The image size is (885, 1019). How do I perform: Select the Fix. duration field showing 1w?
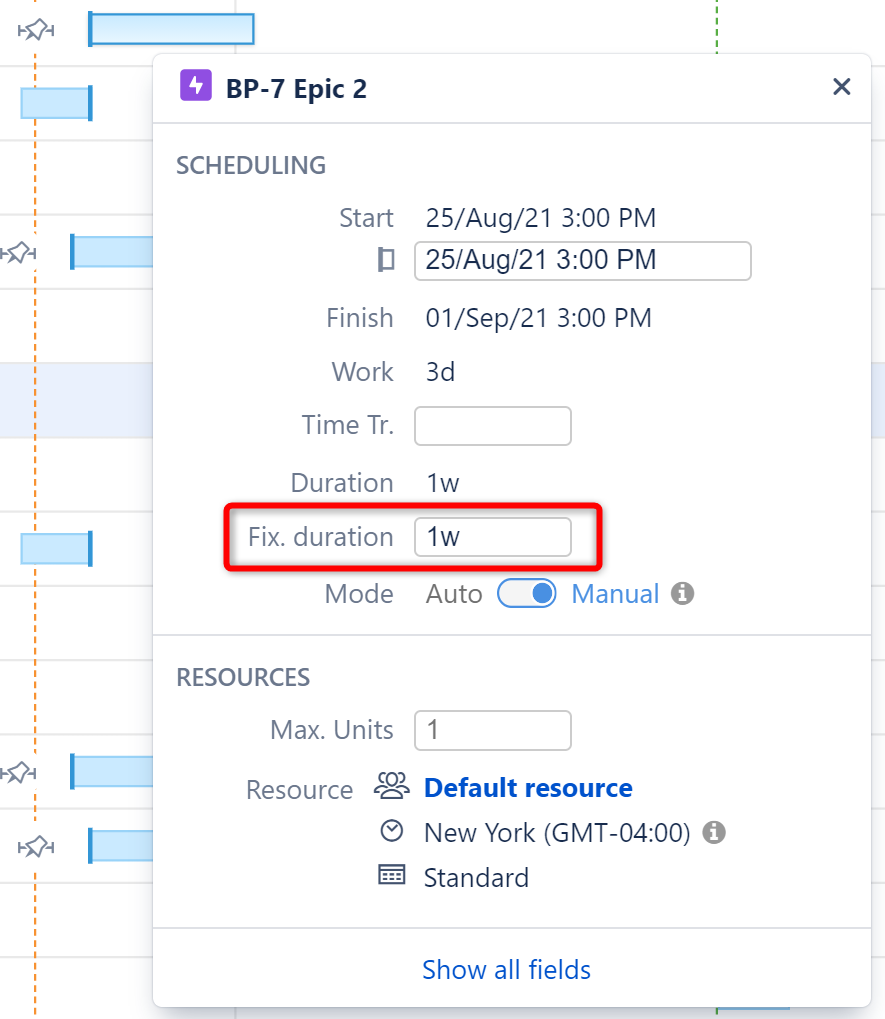pyautogui.click(x=492, y=537)
